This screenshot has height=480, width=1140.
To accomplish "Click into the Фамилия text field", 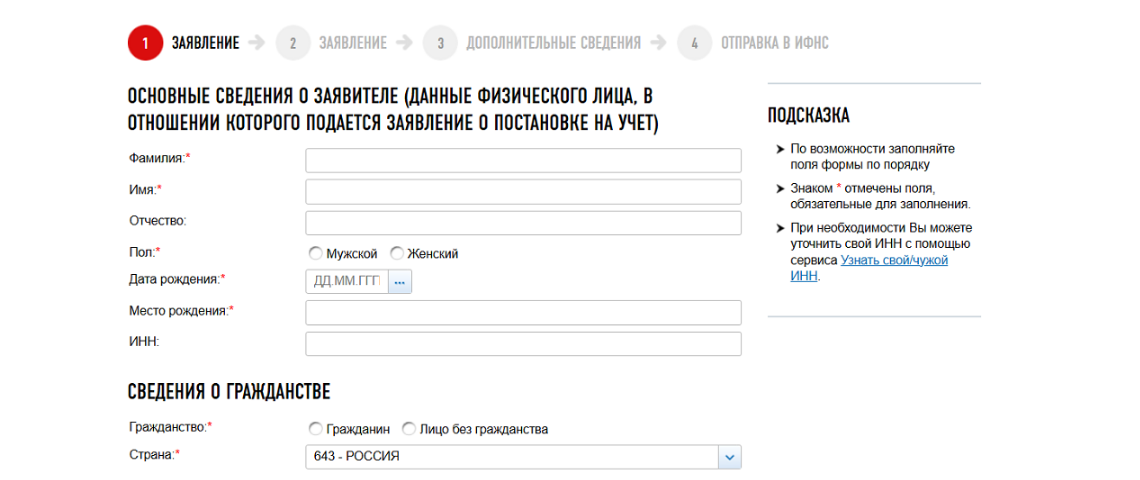I will [523, 161].
